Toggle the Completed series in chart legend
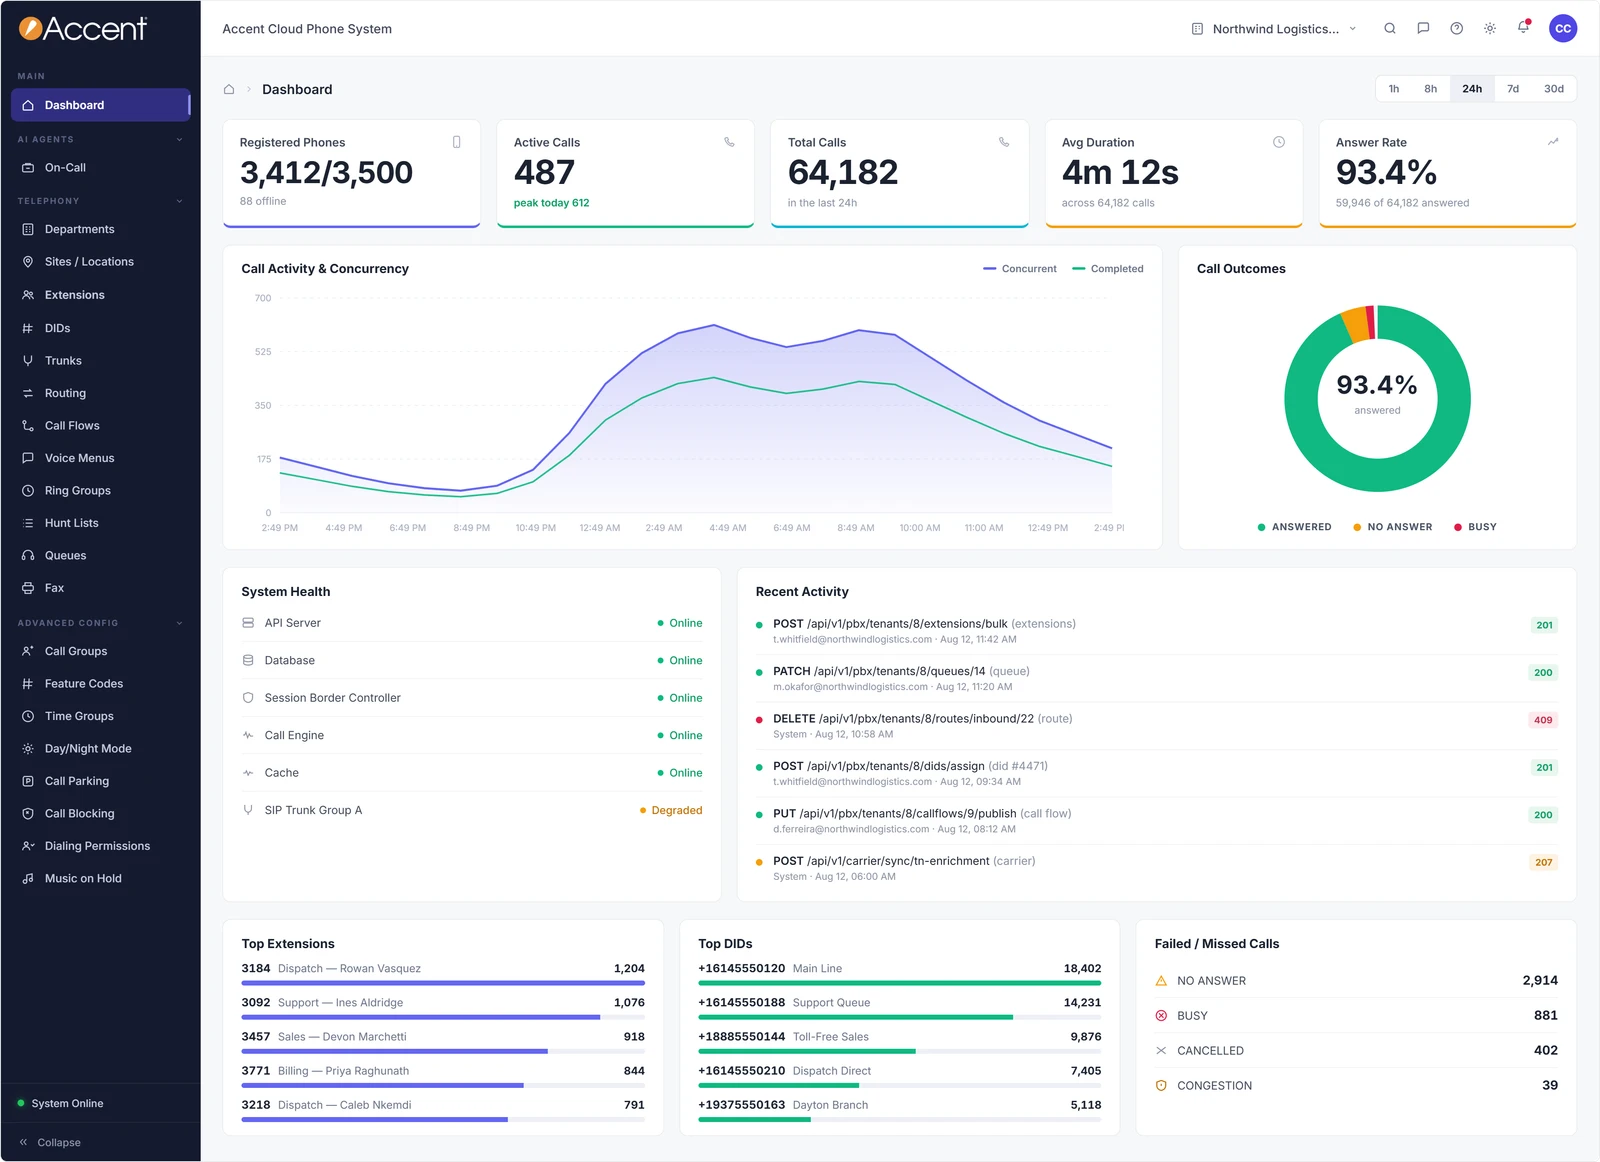1600x1162 pixels. click(x=1108, y=269)
